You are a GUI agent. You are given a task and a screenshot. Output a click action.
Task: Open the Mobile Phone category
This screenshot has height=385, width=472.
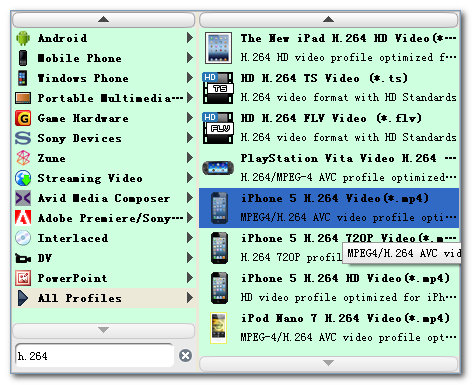coord(104,58)
